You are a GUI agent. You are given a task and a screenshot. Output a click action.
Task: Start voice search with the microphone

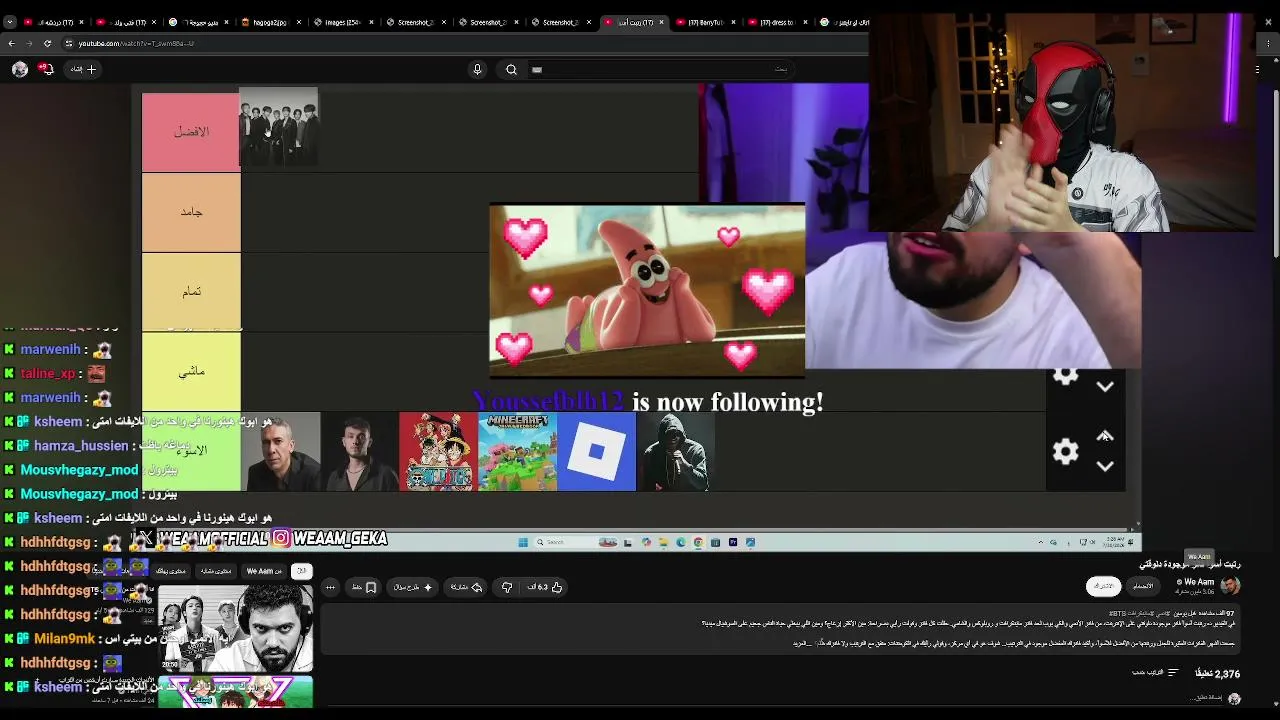tap(477, 69)
